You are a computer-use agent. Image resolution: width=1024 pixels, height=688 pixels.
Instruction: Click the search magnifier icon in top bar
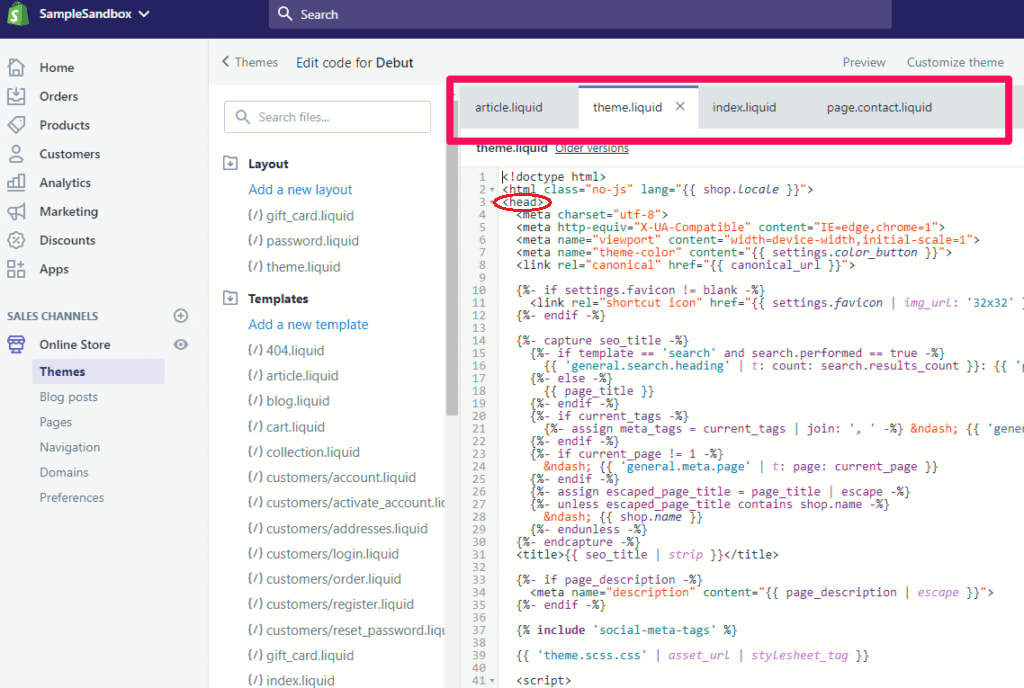pyautogui.click(x=285, y=14)
